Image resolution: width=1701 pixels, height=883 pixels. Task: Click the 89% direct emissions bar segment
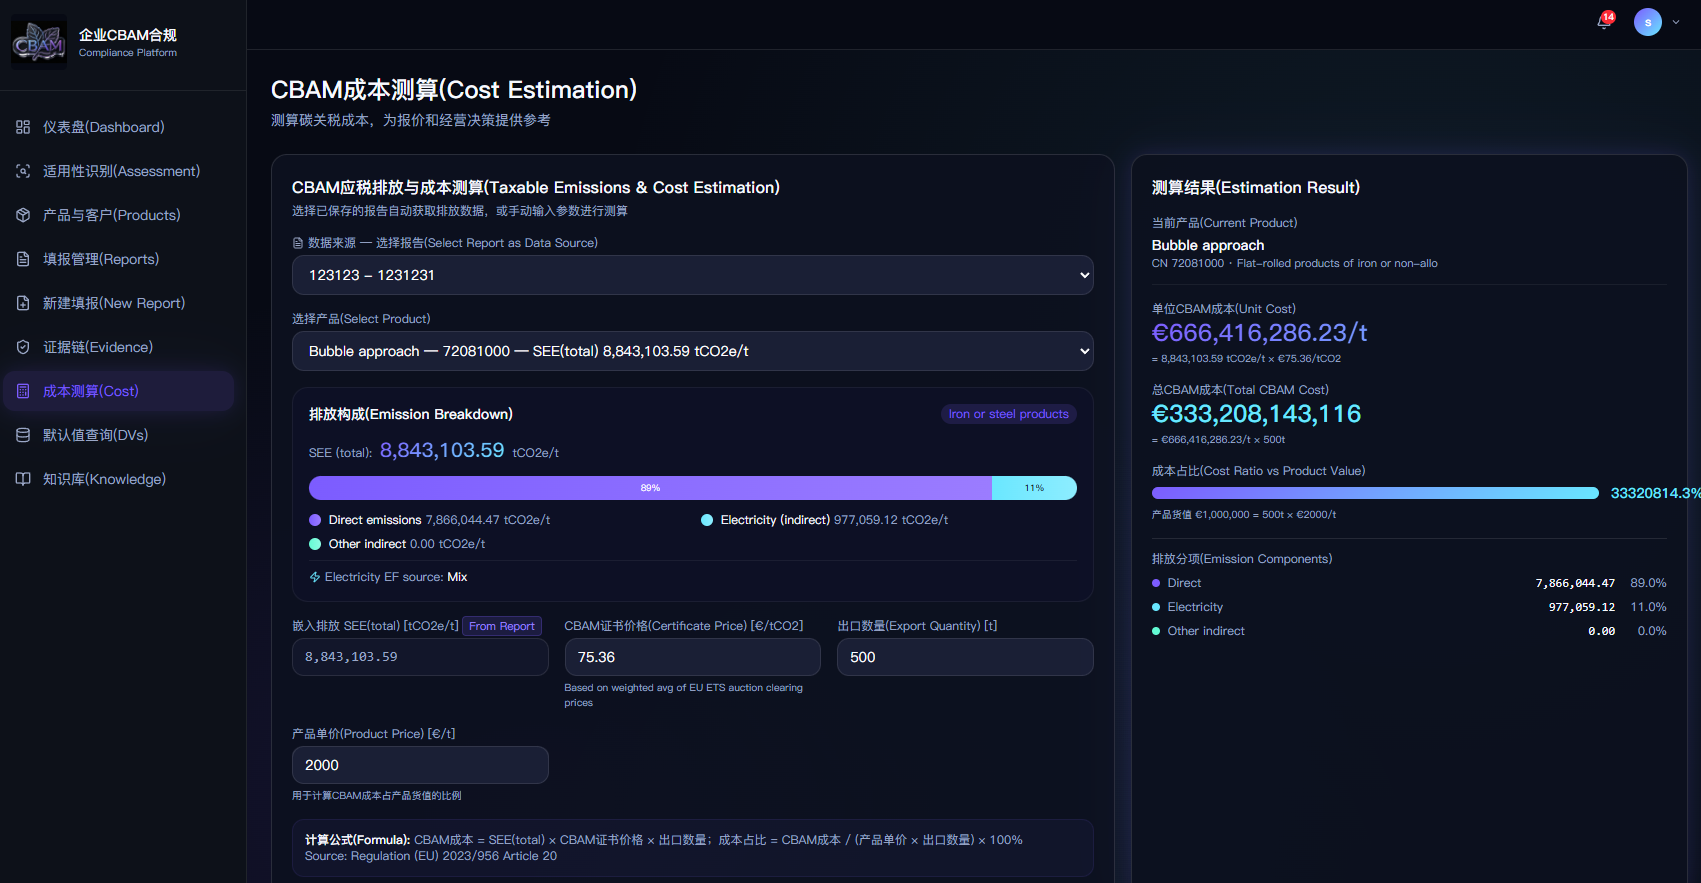[650, 488]
